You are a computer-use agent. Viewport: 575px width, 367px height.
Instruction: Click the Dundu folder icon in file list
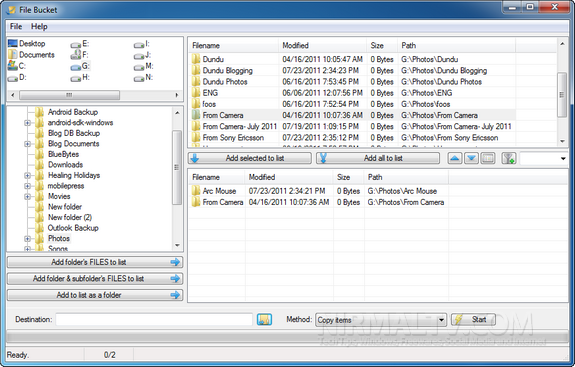coord(196,59)
